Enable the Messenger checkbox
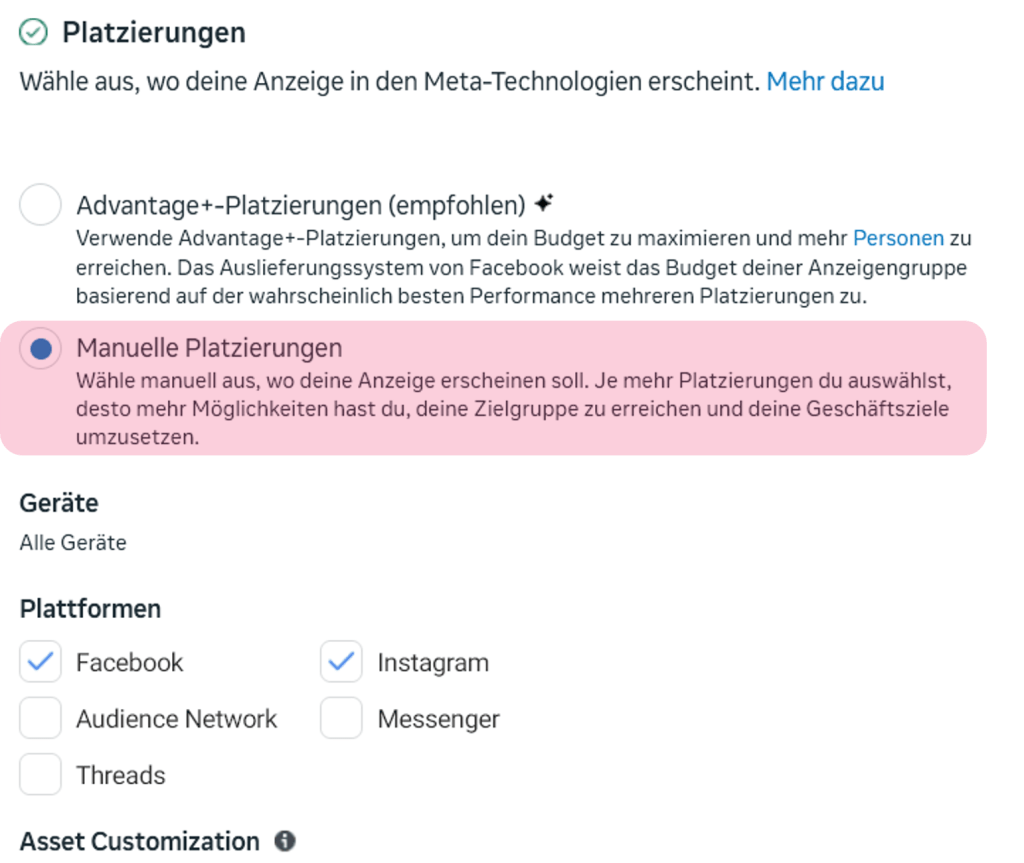 [x=341, y=718]
